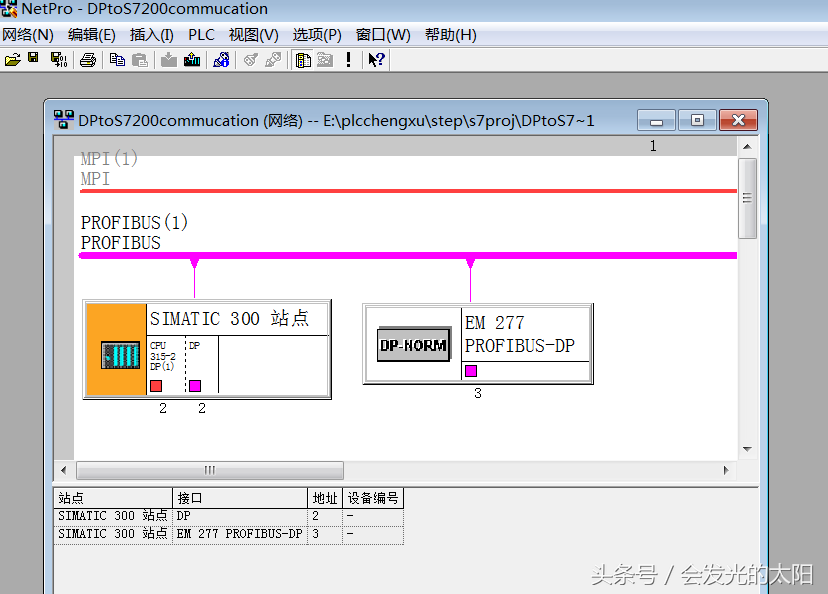Screen dimensions: 828x594
Task: Select the EM 277 PROFIBUS-DP table row
Action: pos(240,534)
